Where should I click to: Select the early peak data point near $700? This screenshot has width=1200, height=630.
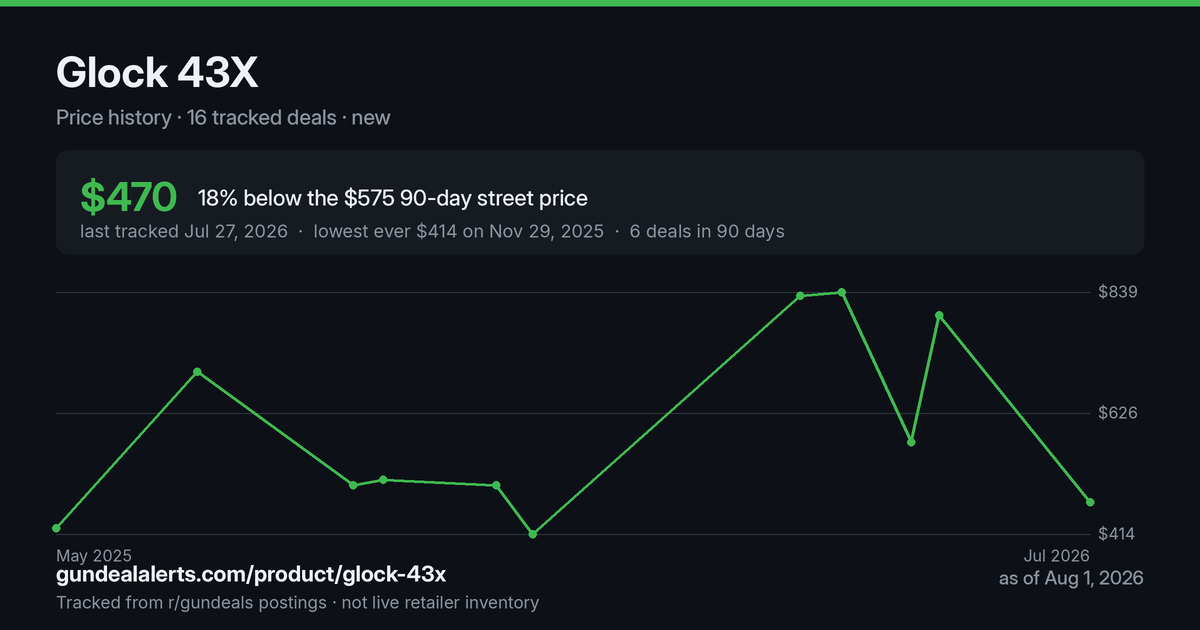tap(197, 372)
